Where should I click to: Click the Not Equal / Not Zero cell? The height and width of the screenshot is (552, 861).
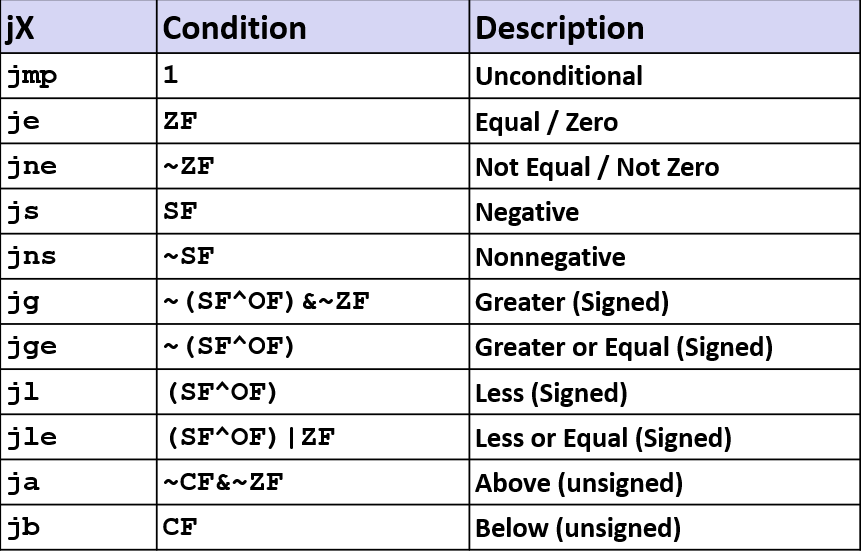(x=597, y=167)
